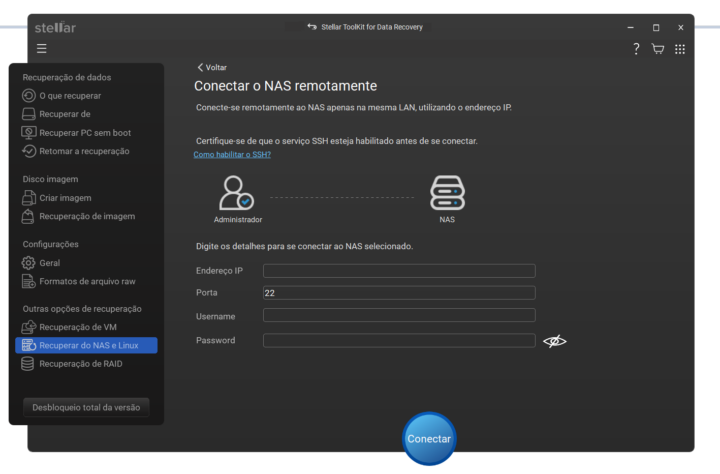
Task: Click the 'O que recuperar' sidebar icon
Action: [28, 96]
